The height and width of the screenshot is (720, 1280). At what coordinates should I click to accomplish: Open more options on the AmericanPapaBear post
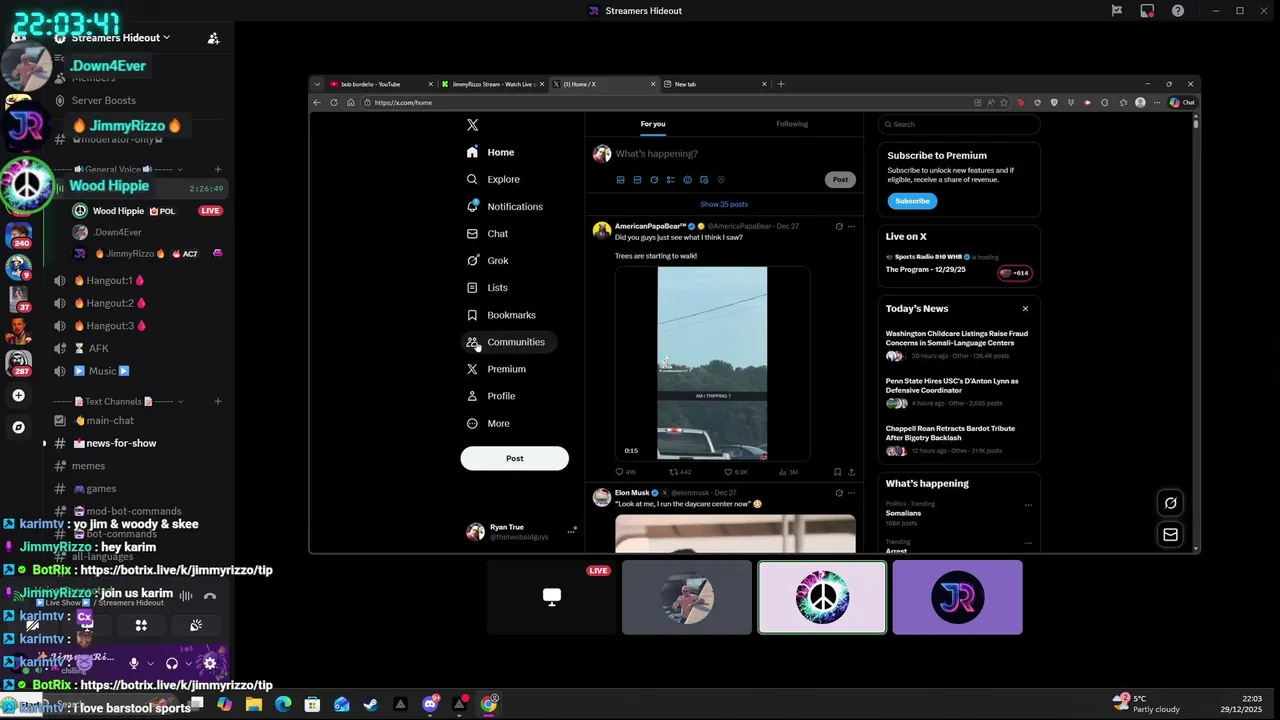point(852,226)
